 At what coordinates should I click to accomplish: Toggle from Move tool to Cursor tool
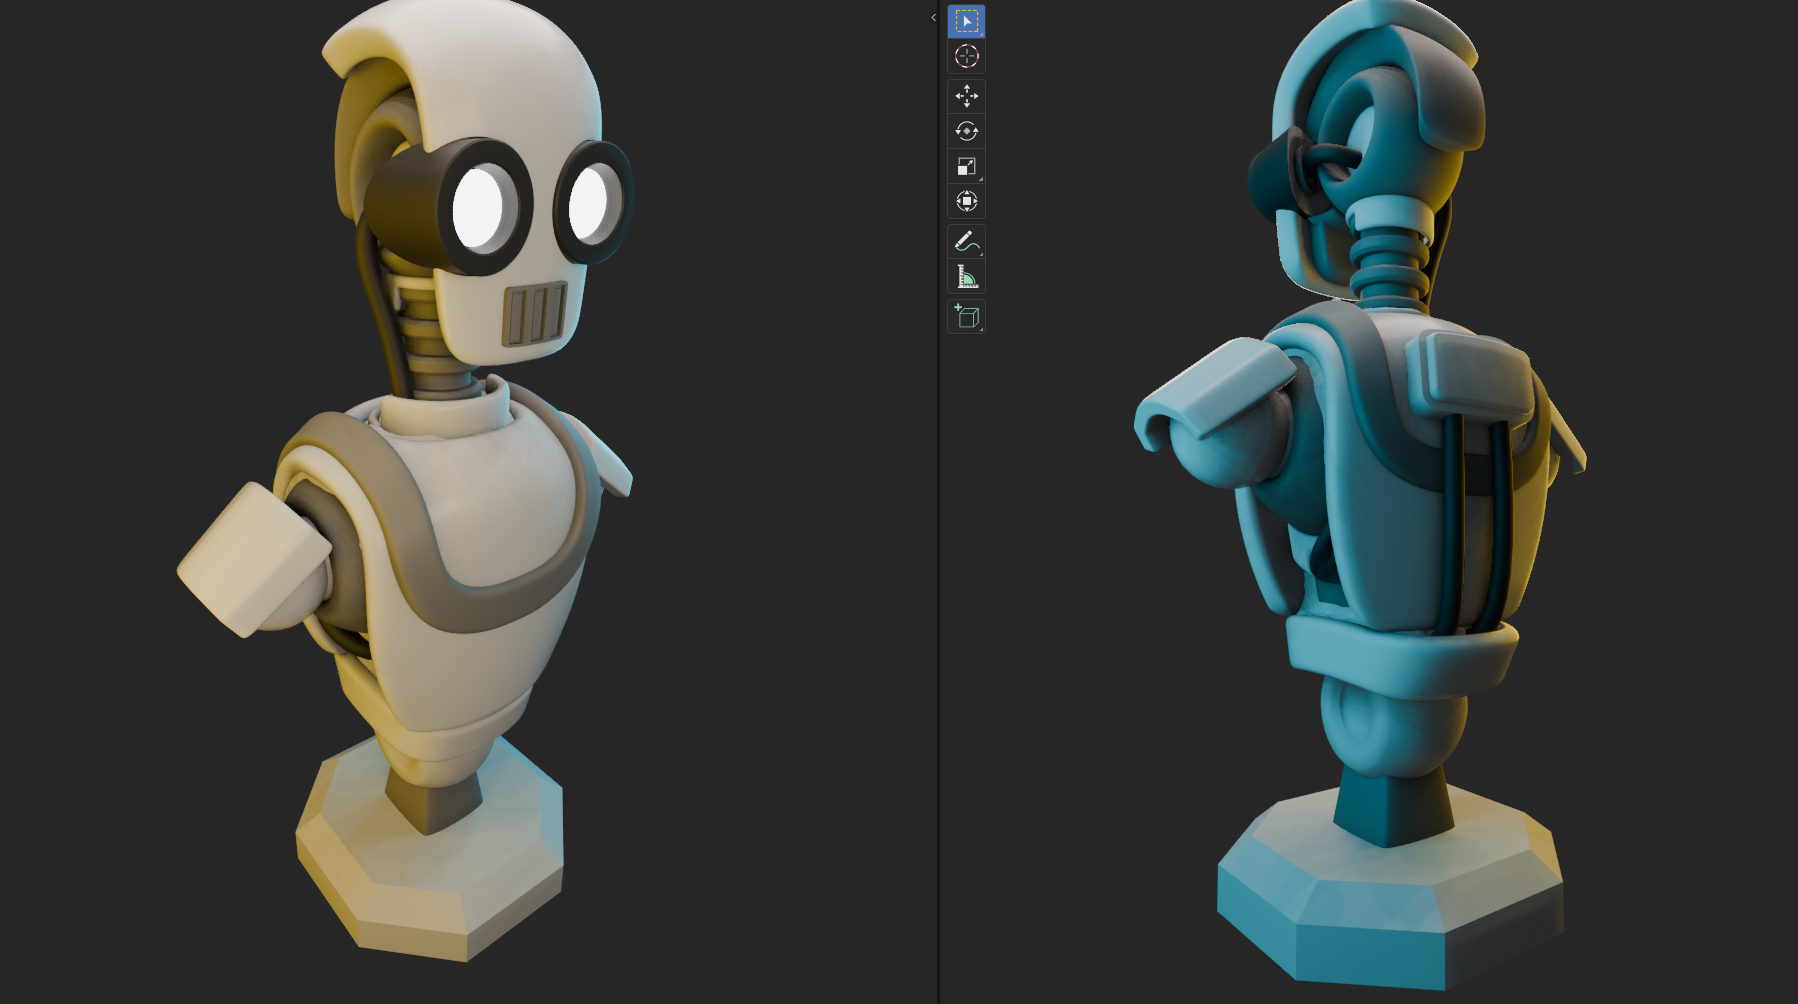click(x=966, y=57)
